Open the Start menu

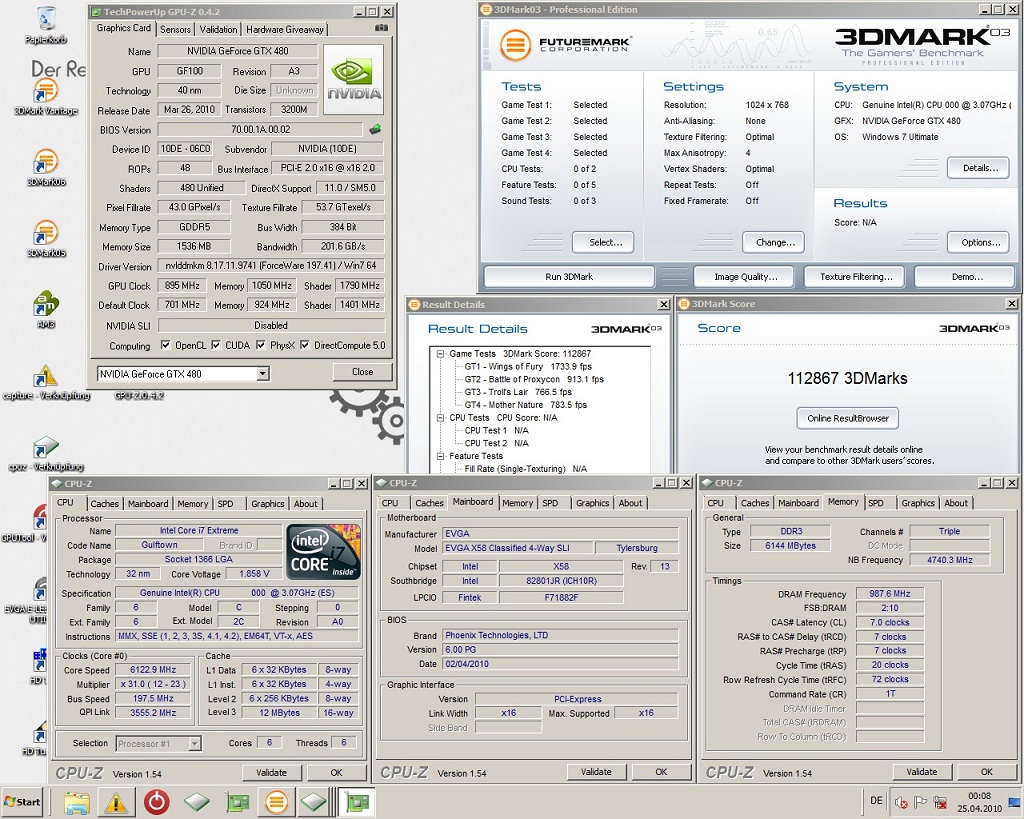[22, 802]
